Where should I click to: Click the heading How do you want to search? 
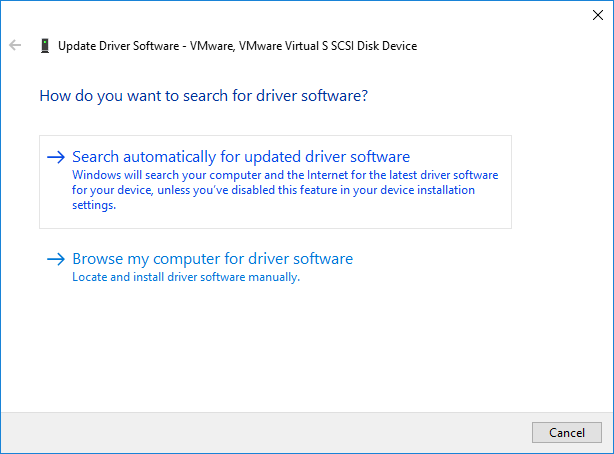[x=204, y=96]
